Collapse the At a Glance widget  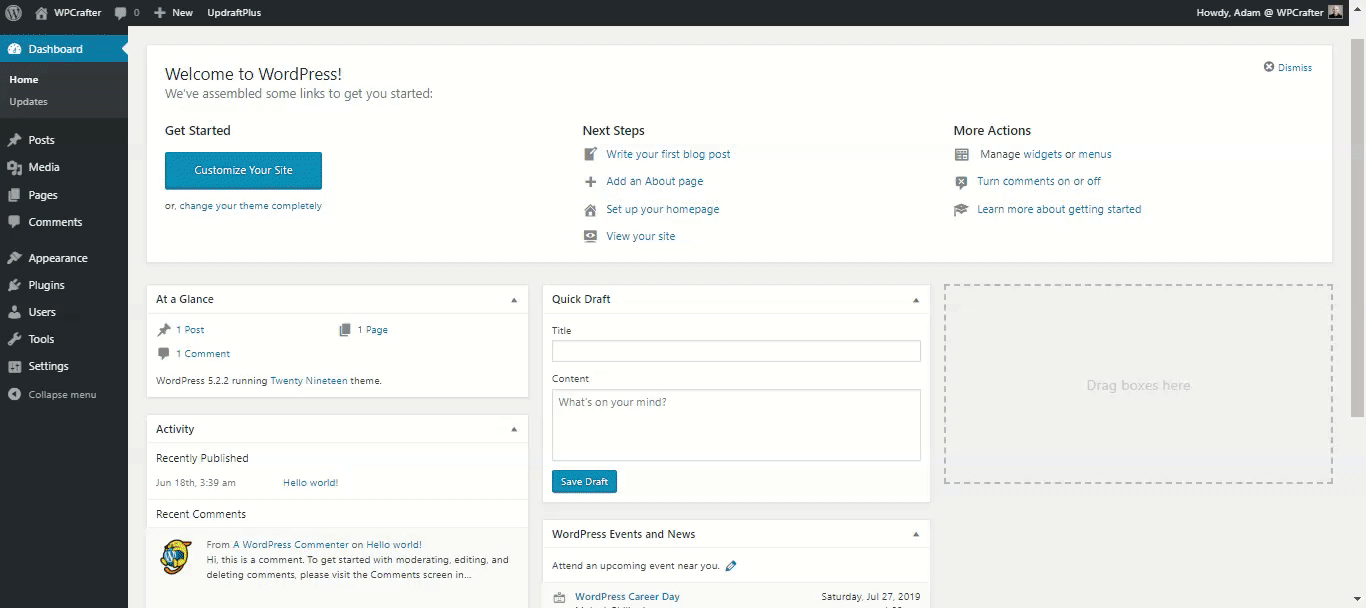point(514,300)
